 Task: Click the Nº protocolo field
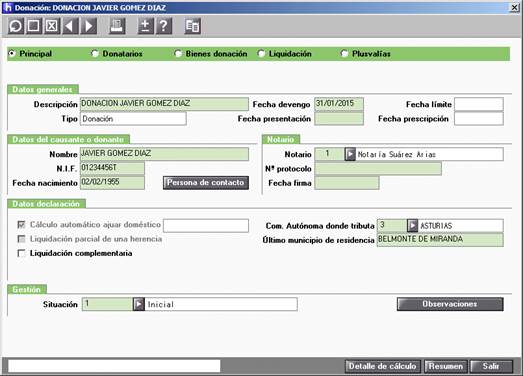click(378, 168)
